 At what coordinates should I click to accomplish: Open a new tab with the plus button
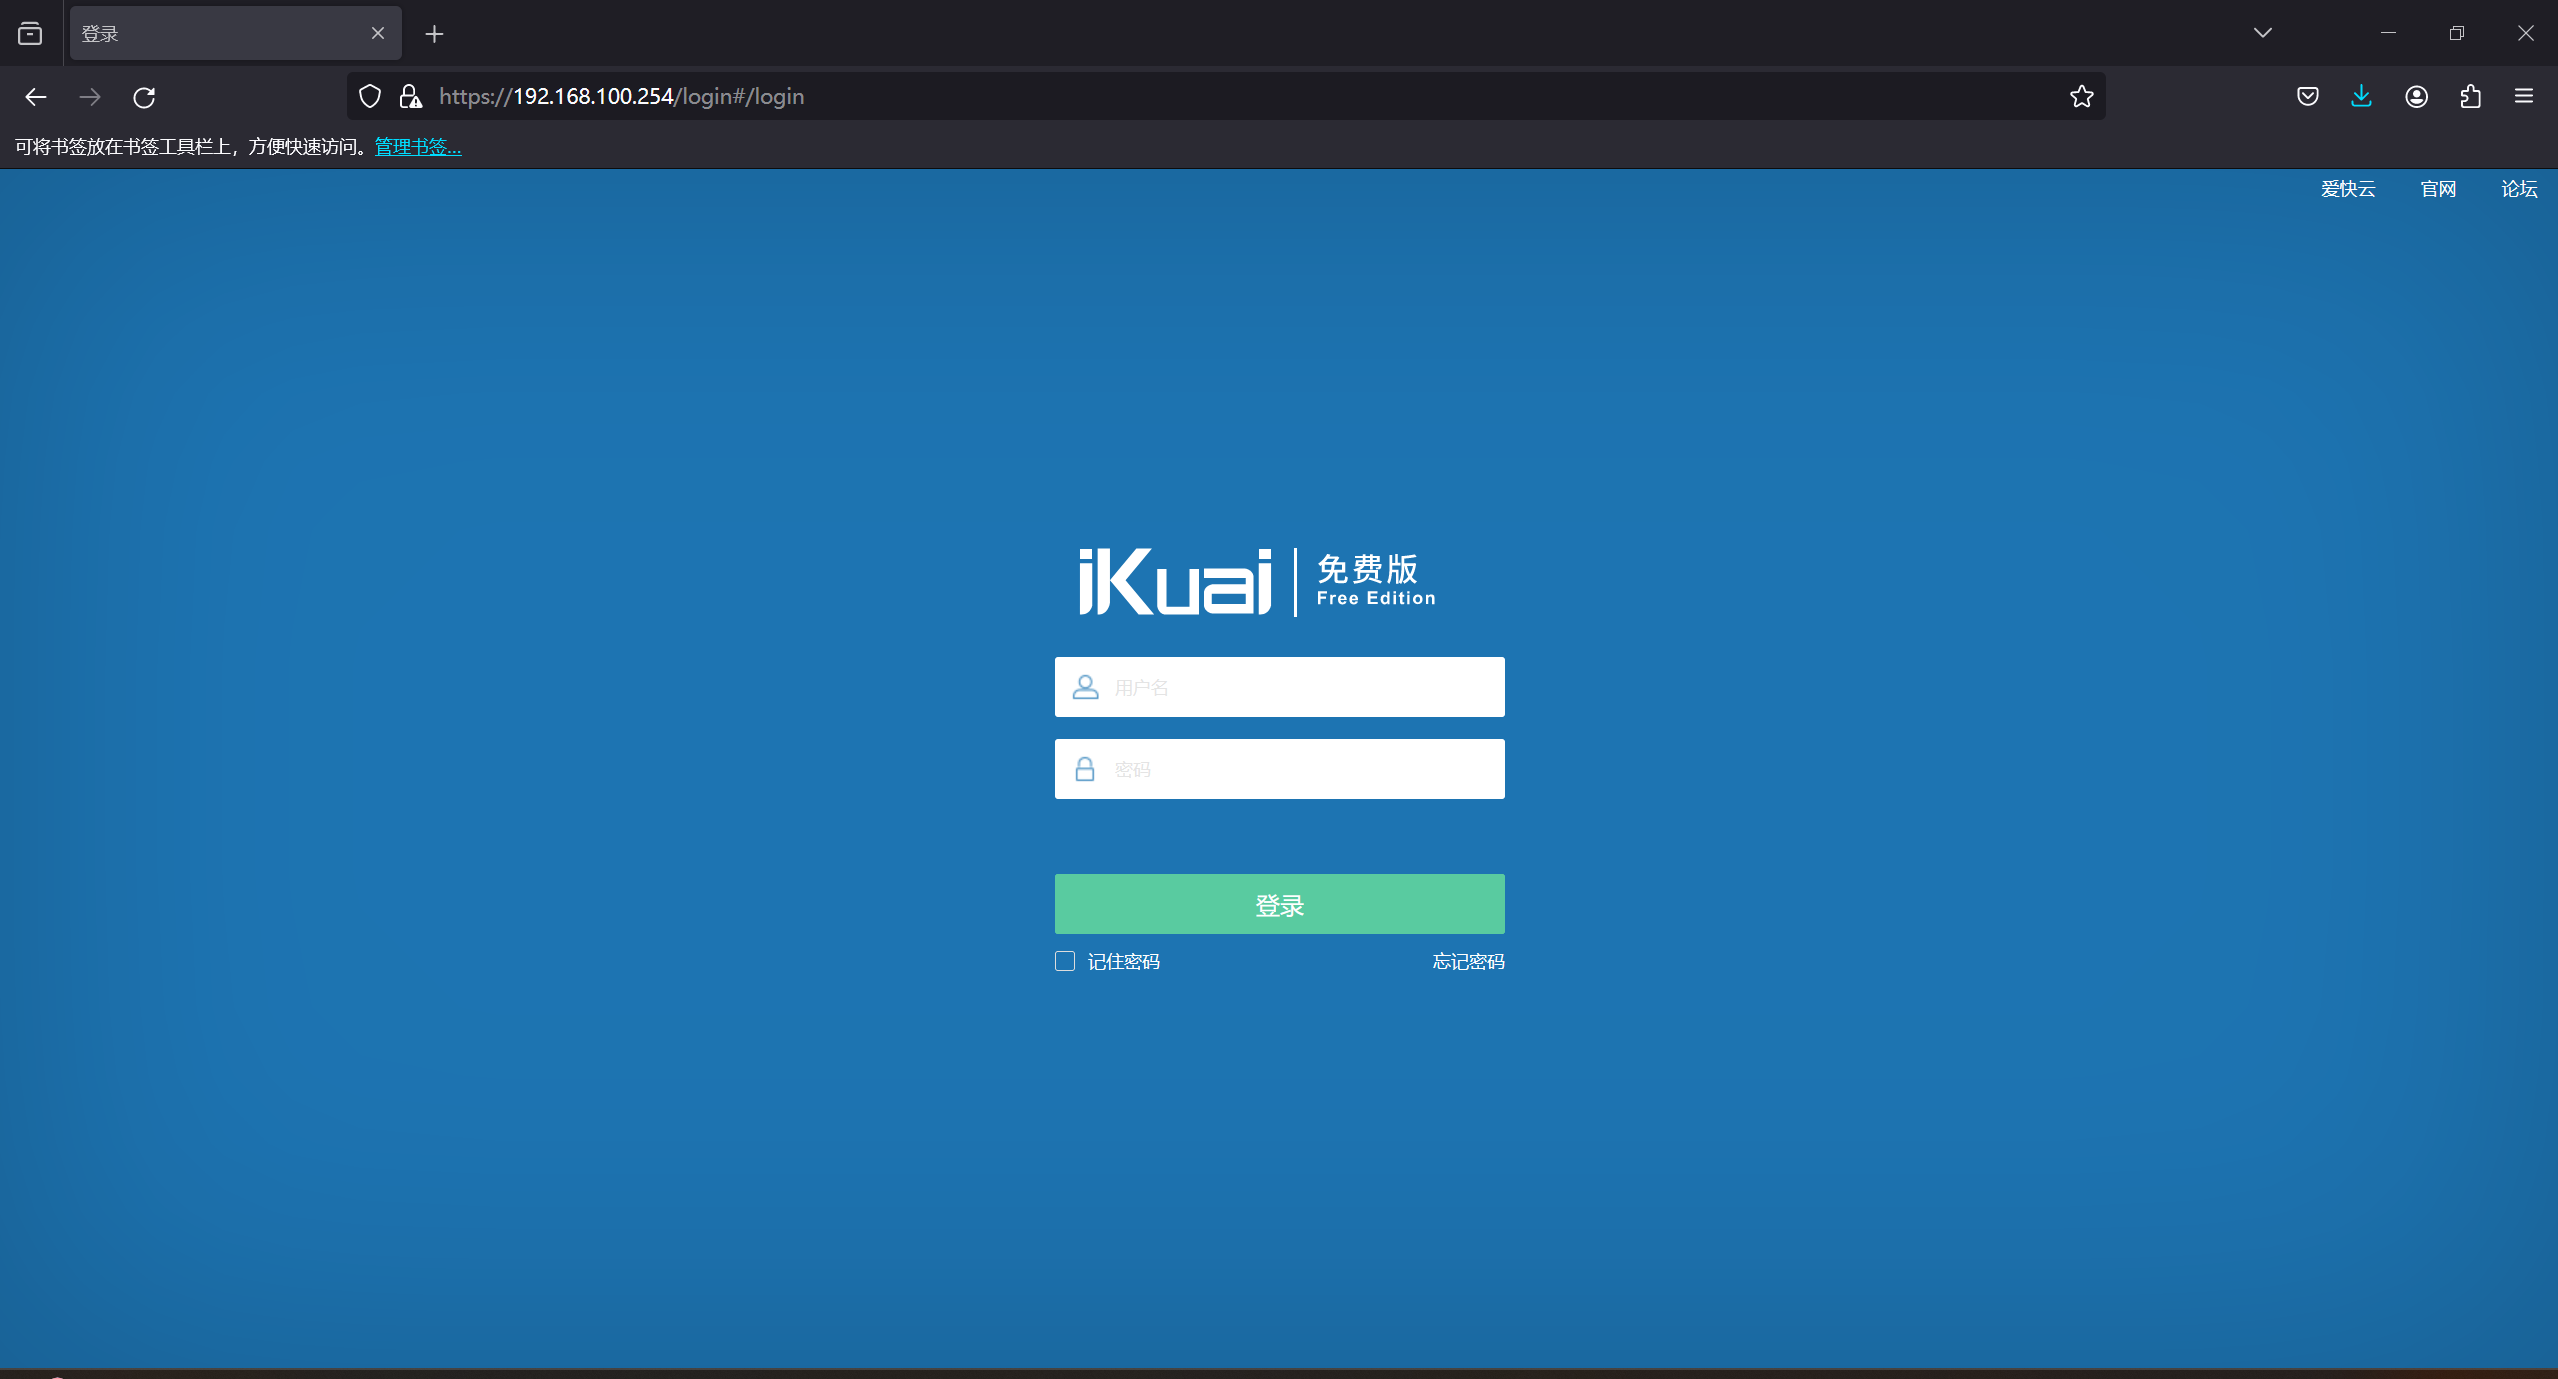point(434,33)
